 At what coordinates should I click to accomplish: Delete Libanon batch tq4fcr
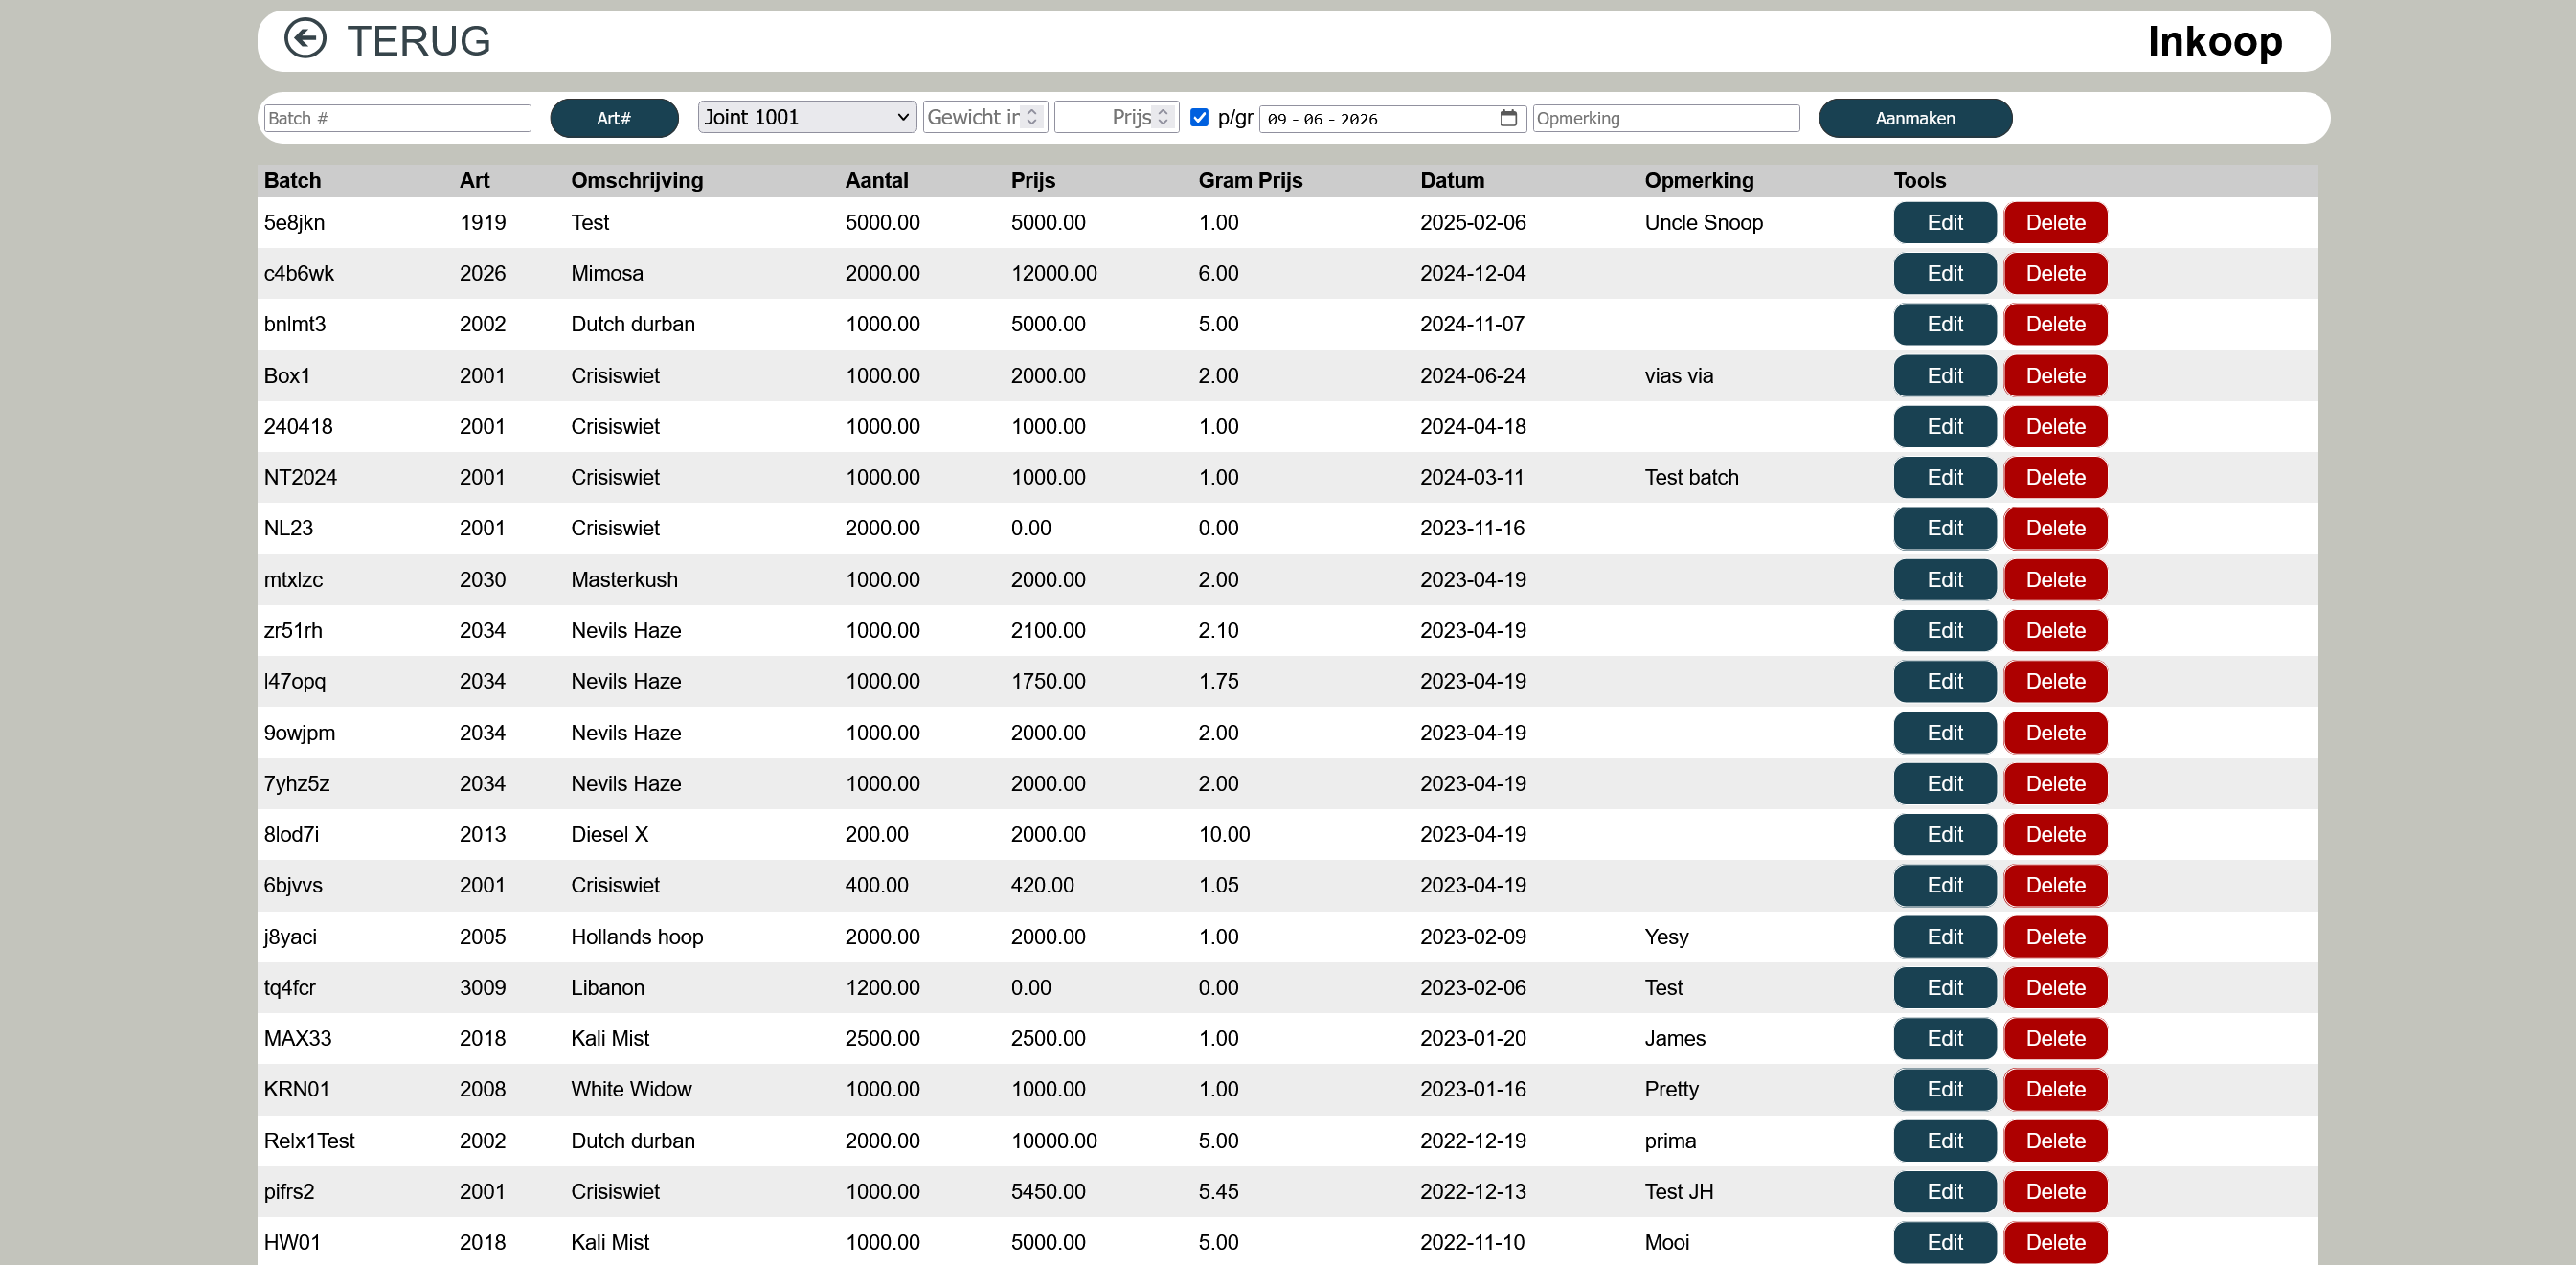coord(2055,987)
